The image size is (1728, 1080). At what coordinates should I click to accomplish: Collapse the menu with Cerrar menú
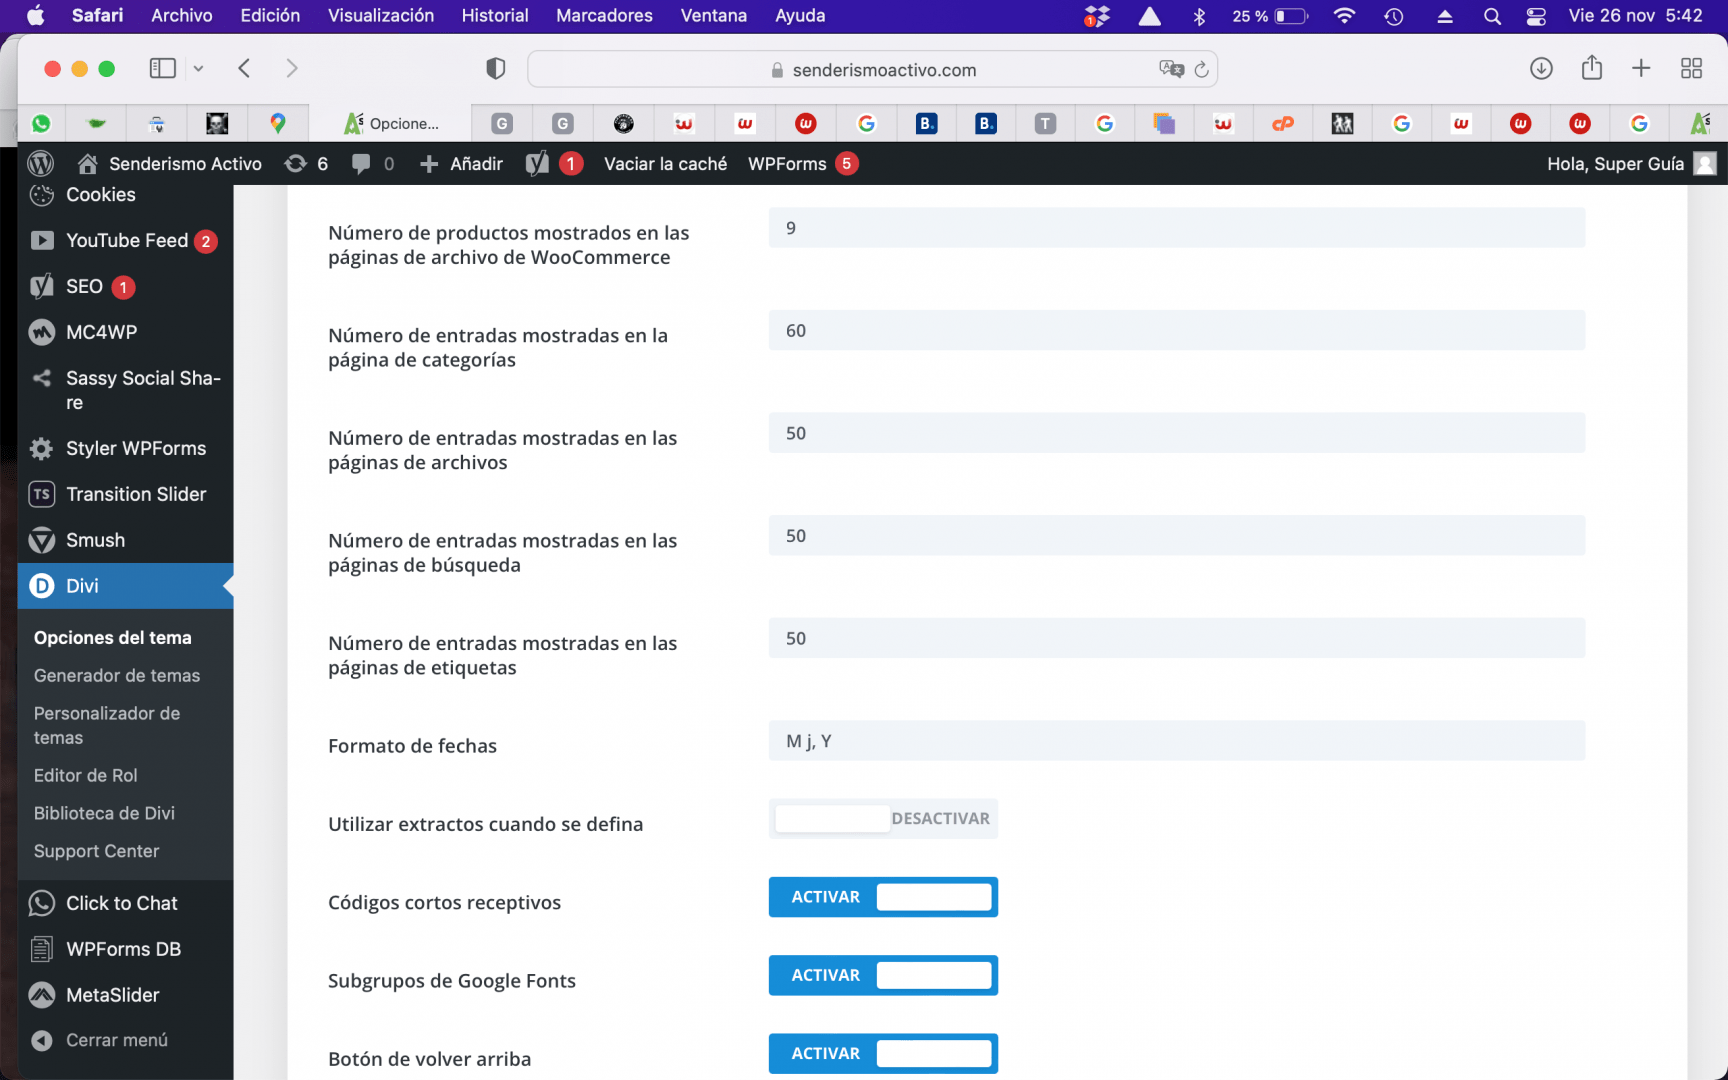coord(116,1040)
